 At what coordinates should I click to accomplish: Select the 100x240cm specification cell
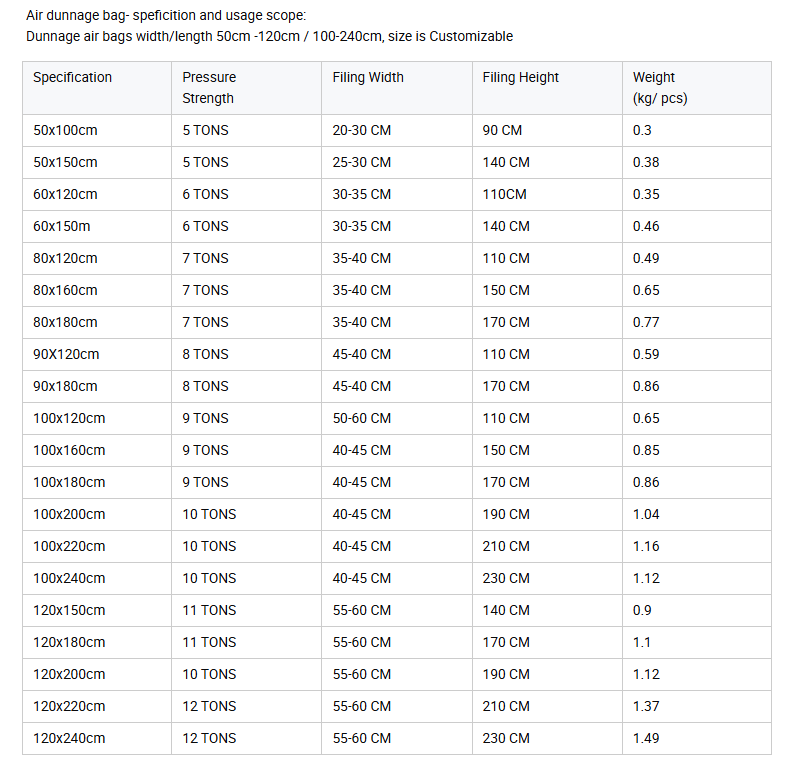point(97,578)
